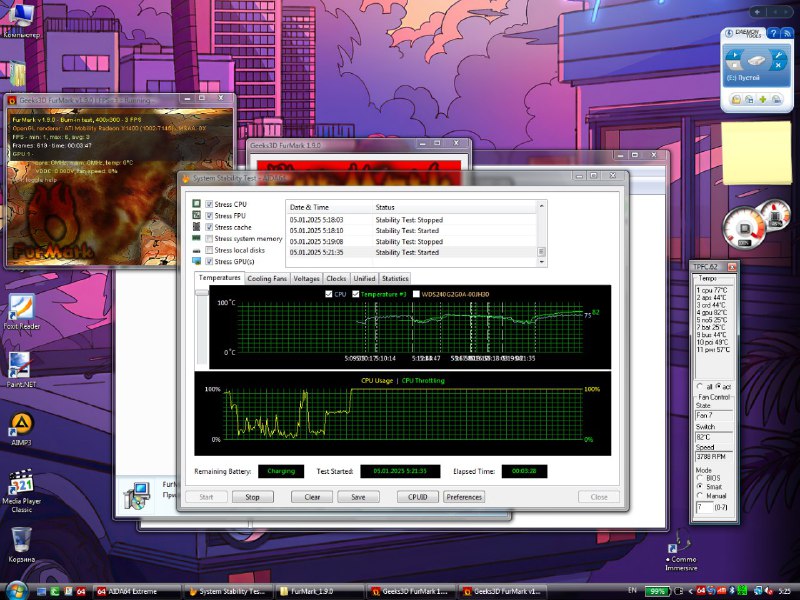The width and height of the screenshot is (800, 600).
Task: Click the yellow sticky note gadget
Action: [x=756, y=152]
